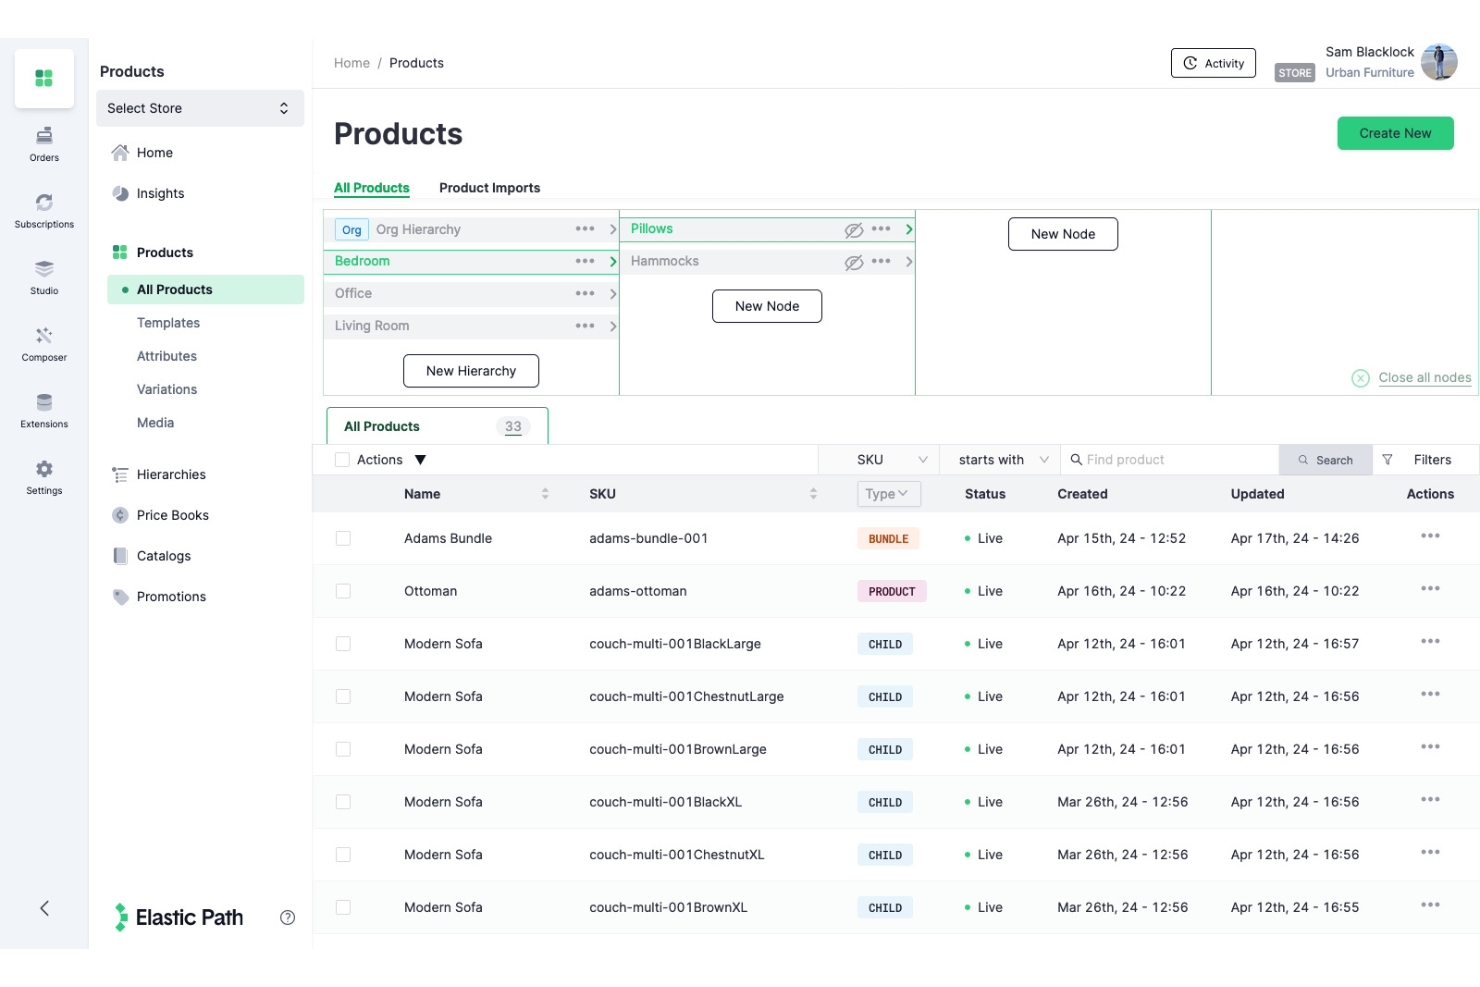Switch to the Product Imports tab
This screenshot has height=987, width=1480.
(490, 188)
